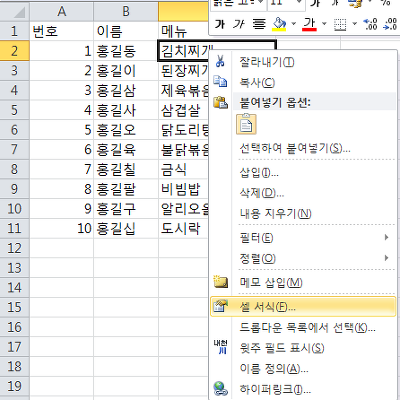Screen dimensions: 400x400
Task: Open borders dropdown arrow
Action: (355, 24)
